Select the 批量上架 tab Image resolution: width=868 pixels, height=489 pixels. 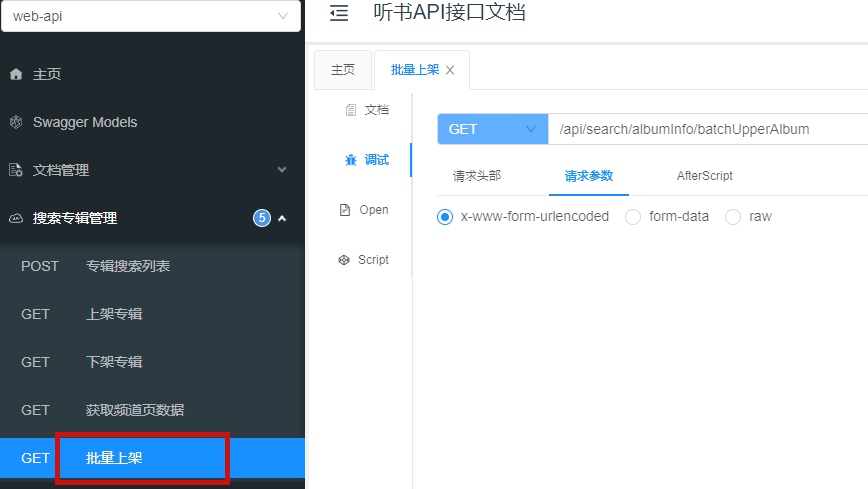coord(415,70)
